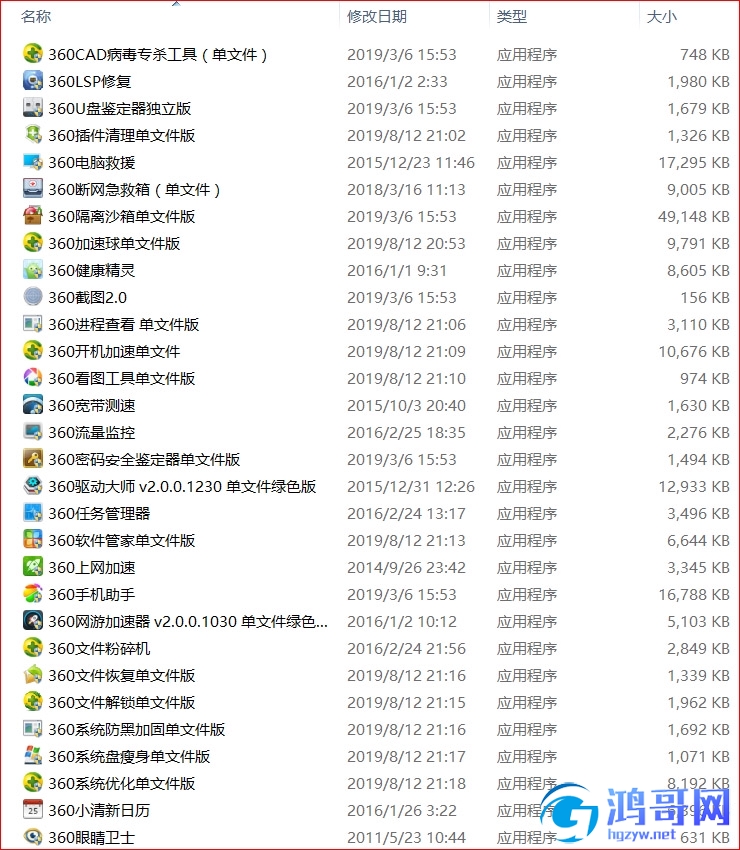Select the 360手机助手 icon
740x850 pixels.
click(x=33, y=594)
